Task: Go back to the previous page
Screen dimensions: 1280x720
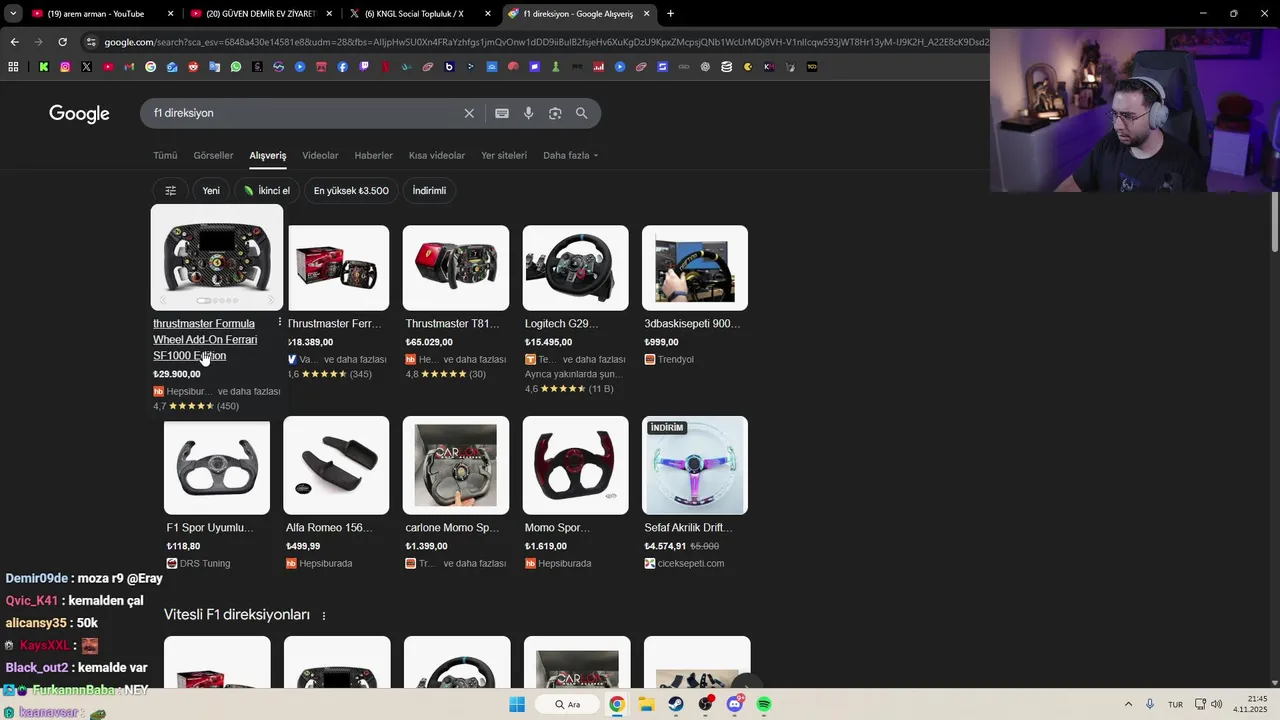Action: click(14, 42)
